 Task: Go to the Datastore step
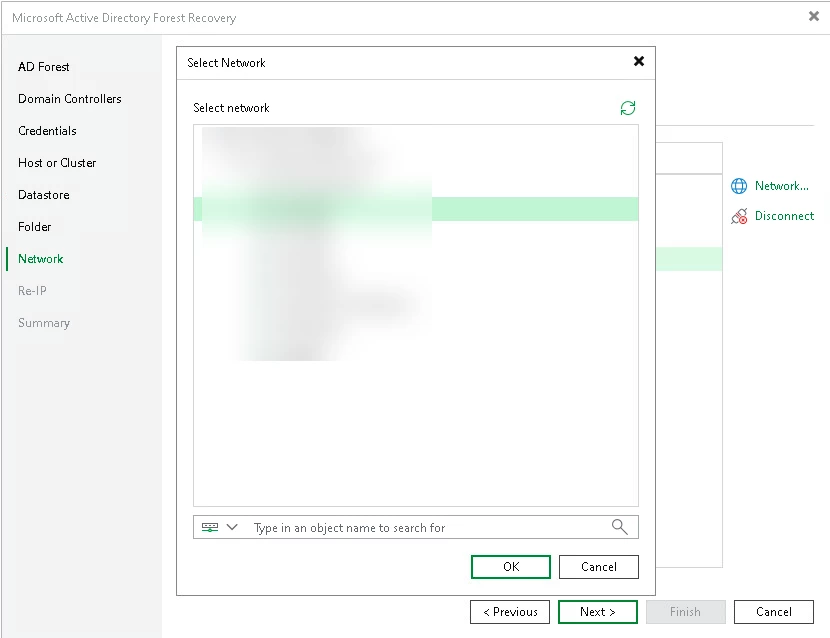(44, 195)
